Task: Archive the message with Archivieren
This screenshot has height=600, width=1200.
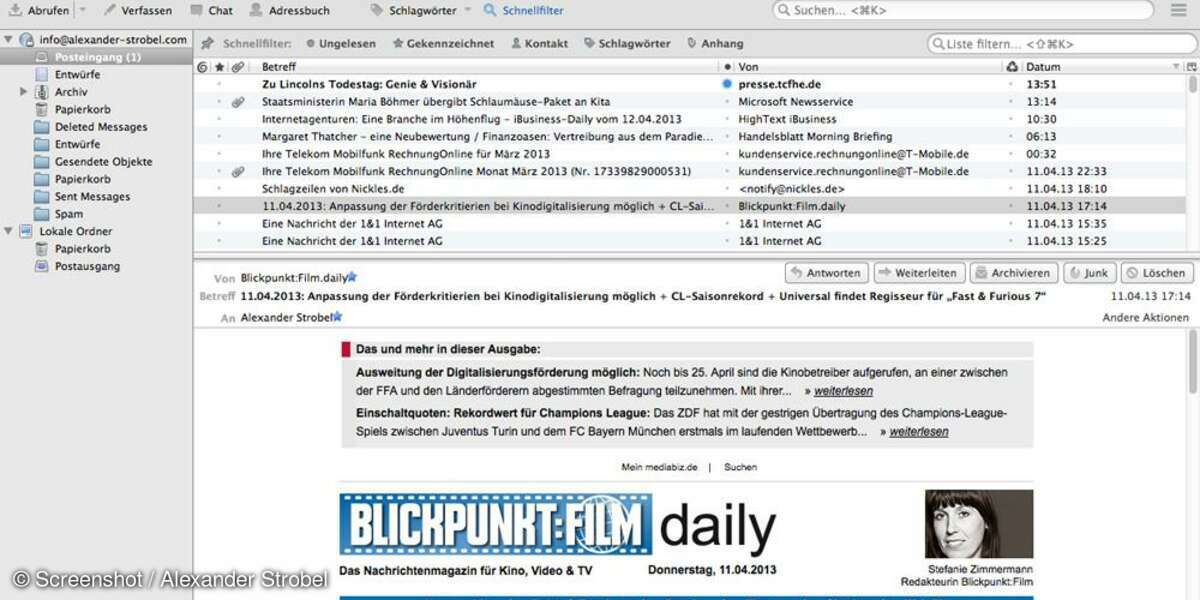Action: click(1012, 273)
